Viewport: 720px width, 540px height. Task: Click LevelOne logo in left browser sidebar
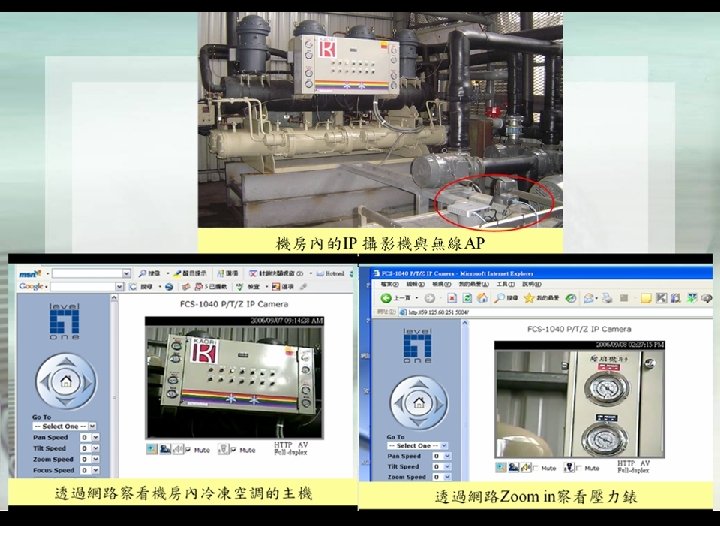click(x=64, y=321)
